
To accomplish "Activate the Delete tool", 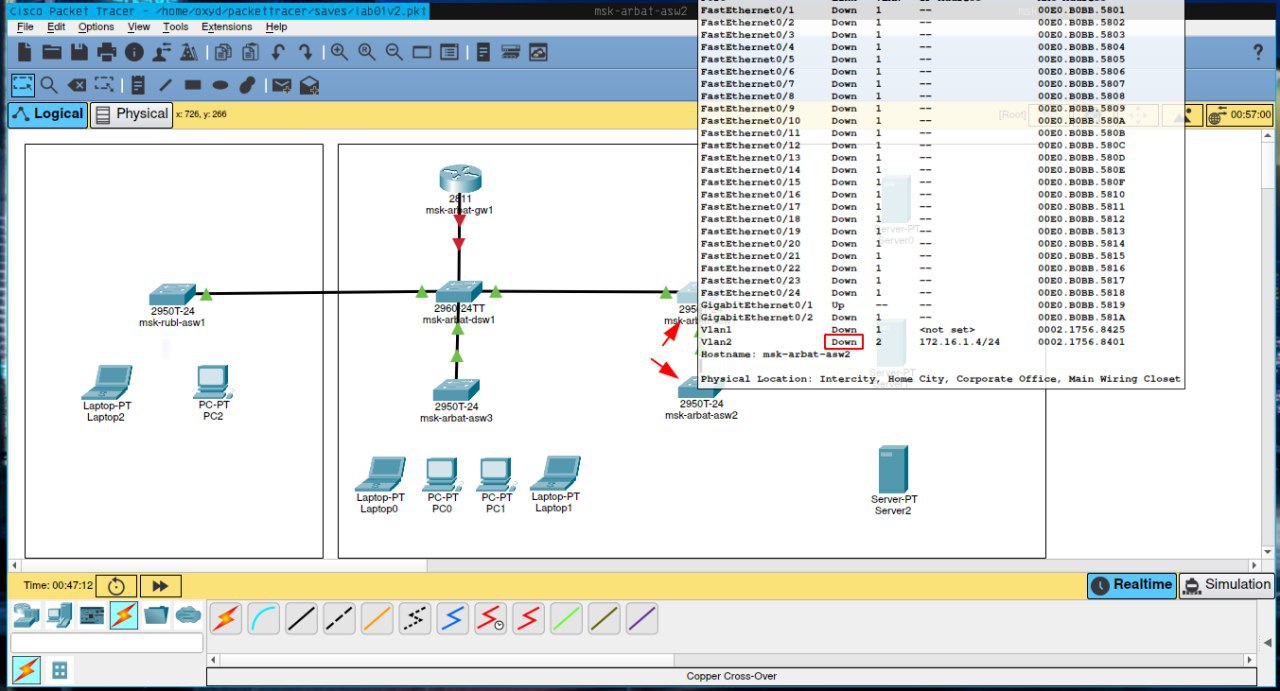I will pos(76,85).
